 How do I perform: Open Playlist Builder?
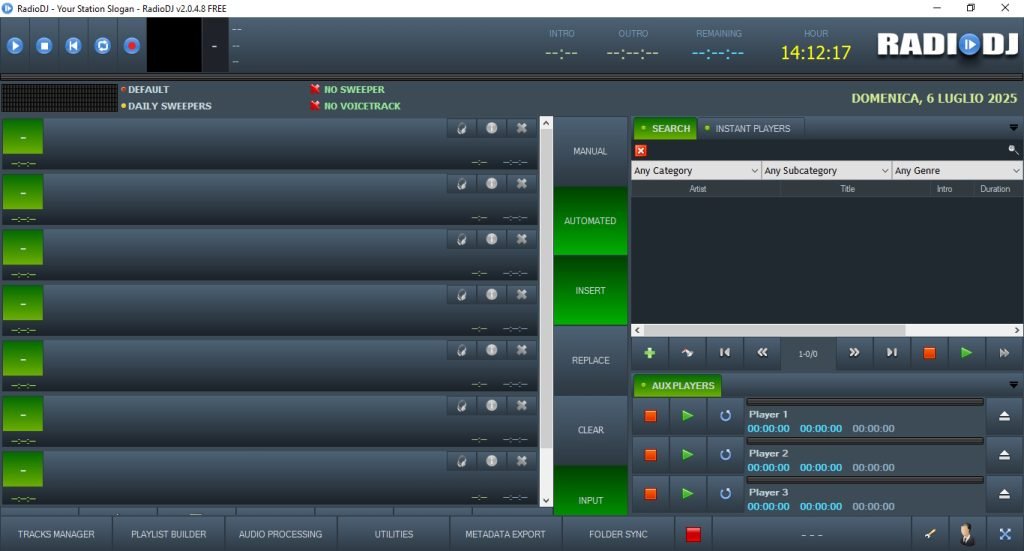click(x=168, y=534)
